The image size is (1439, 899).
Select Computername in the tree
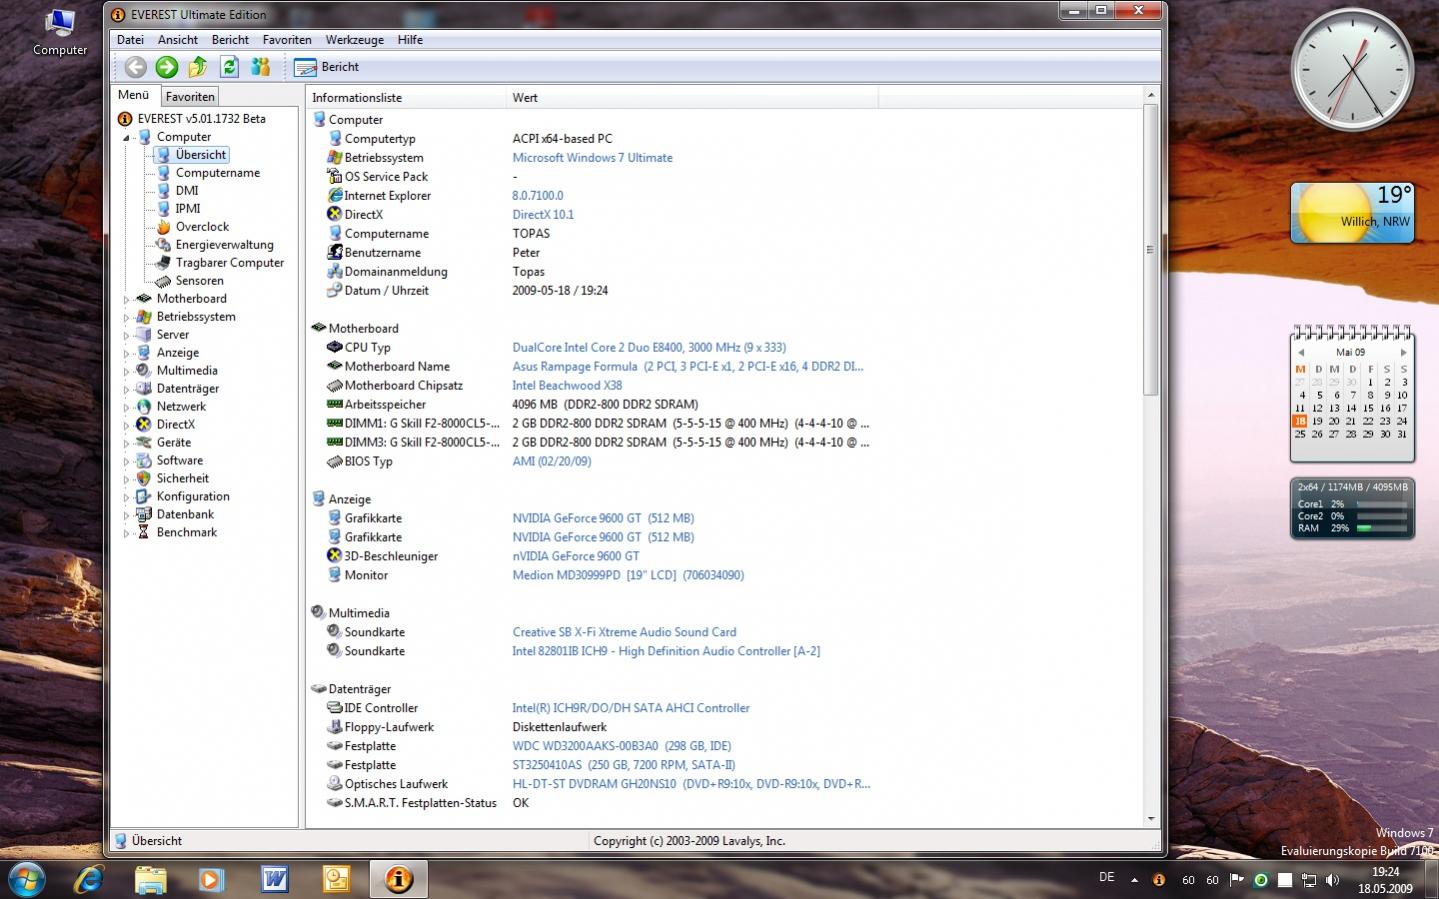pos(218,173)
